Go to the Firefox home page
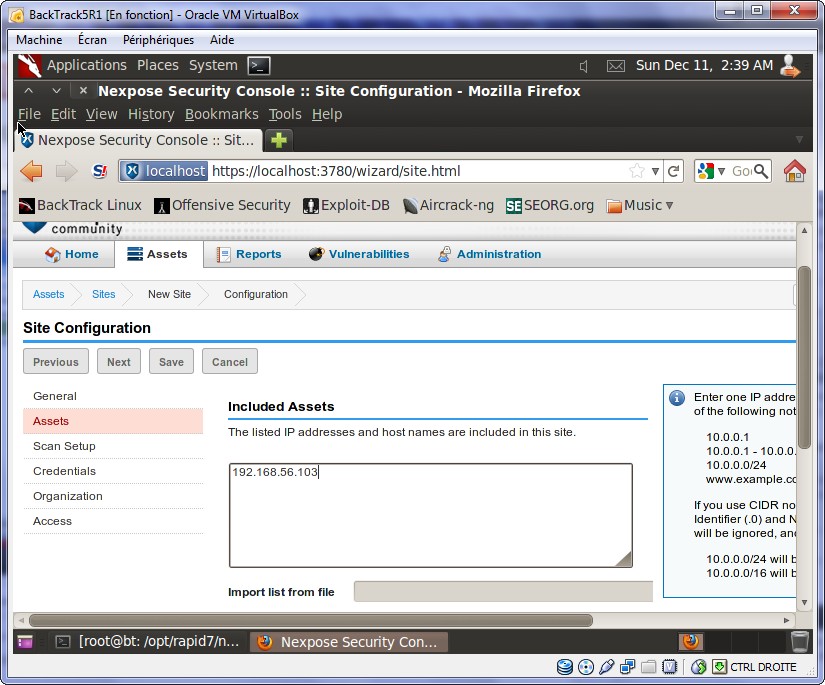Image resolution: width=825 pixels, height=685 pixels. 794,171
